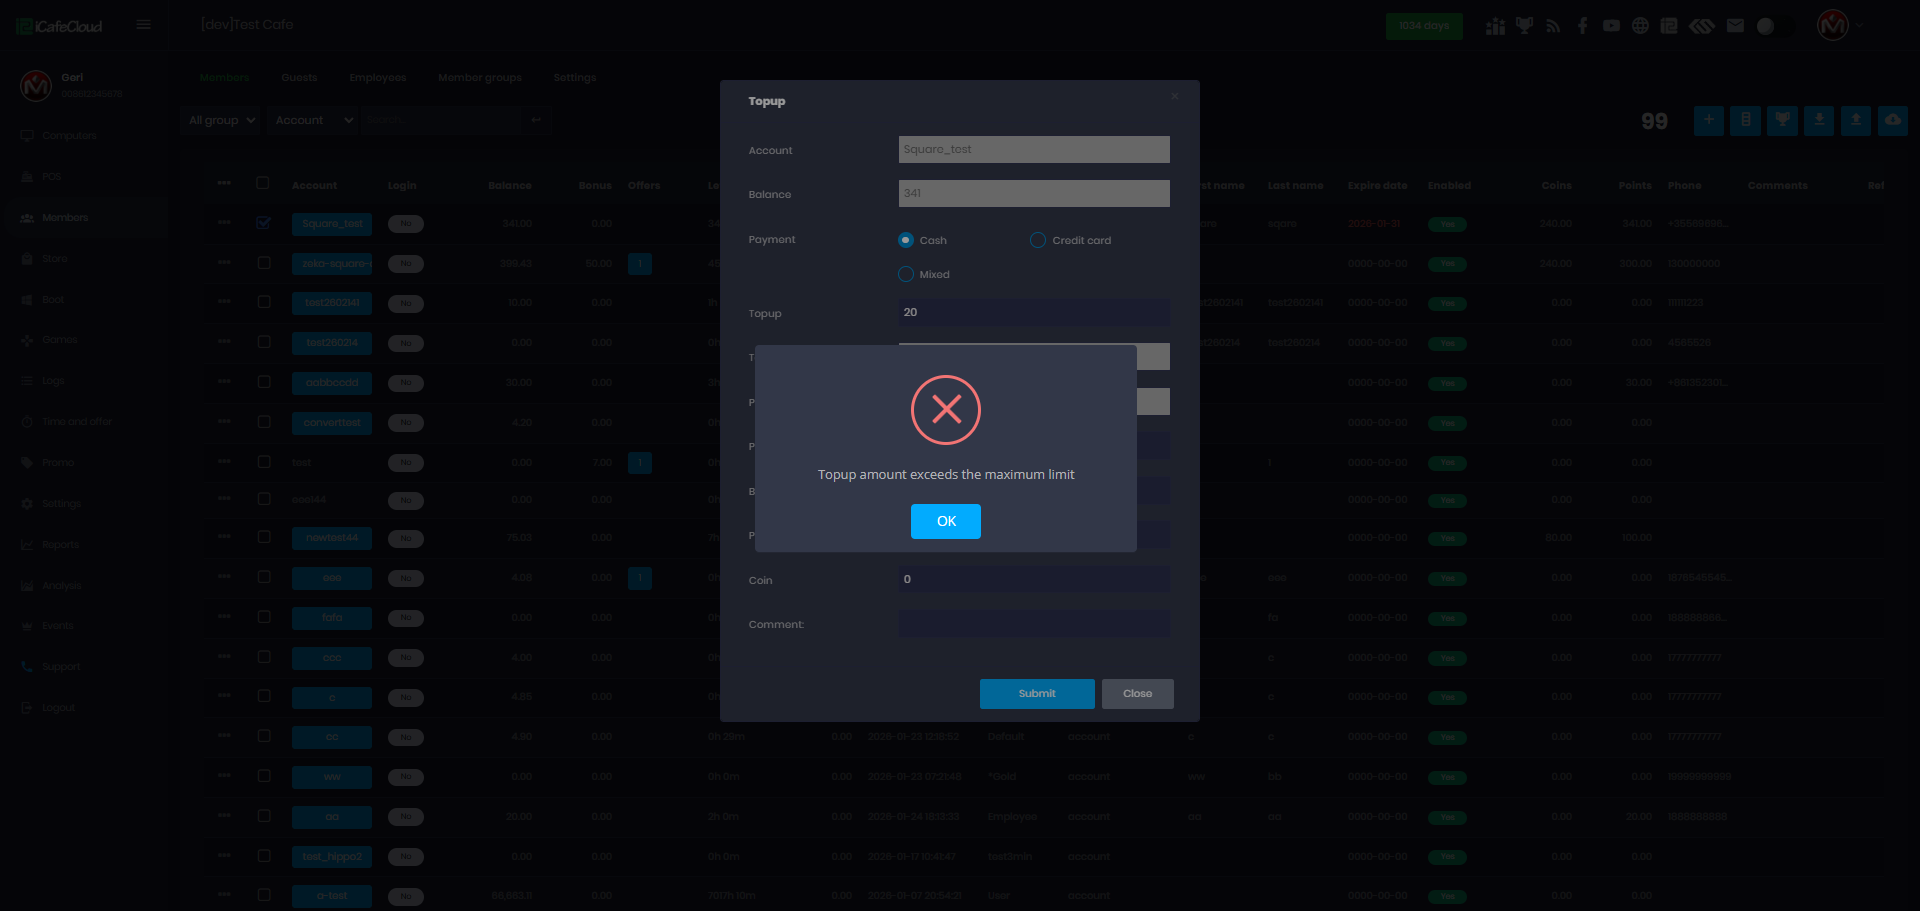The height and width of the screenshot is (911, 1920).
Task: Open the YouTube icon in header
Action: [1611, 26]
